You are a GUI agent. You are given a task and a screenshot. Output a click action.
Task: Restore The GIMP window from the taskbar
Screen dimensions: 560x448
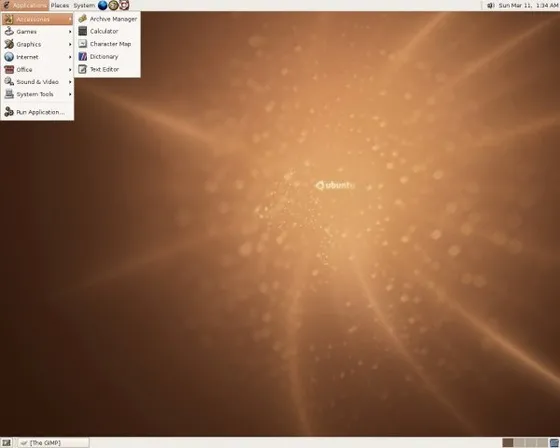(x=53, y=443)
